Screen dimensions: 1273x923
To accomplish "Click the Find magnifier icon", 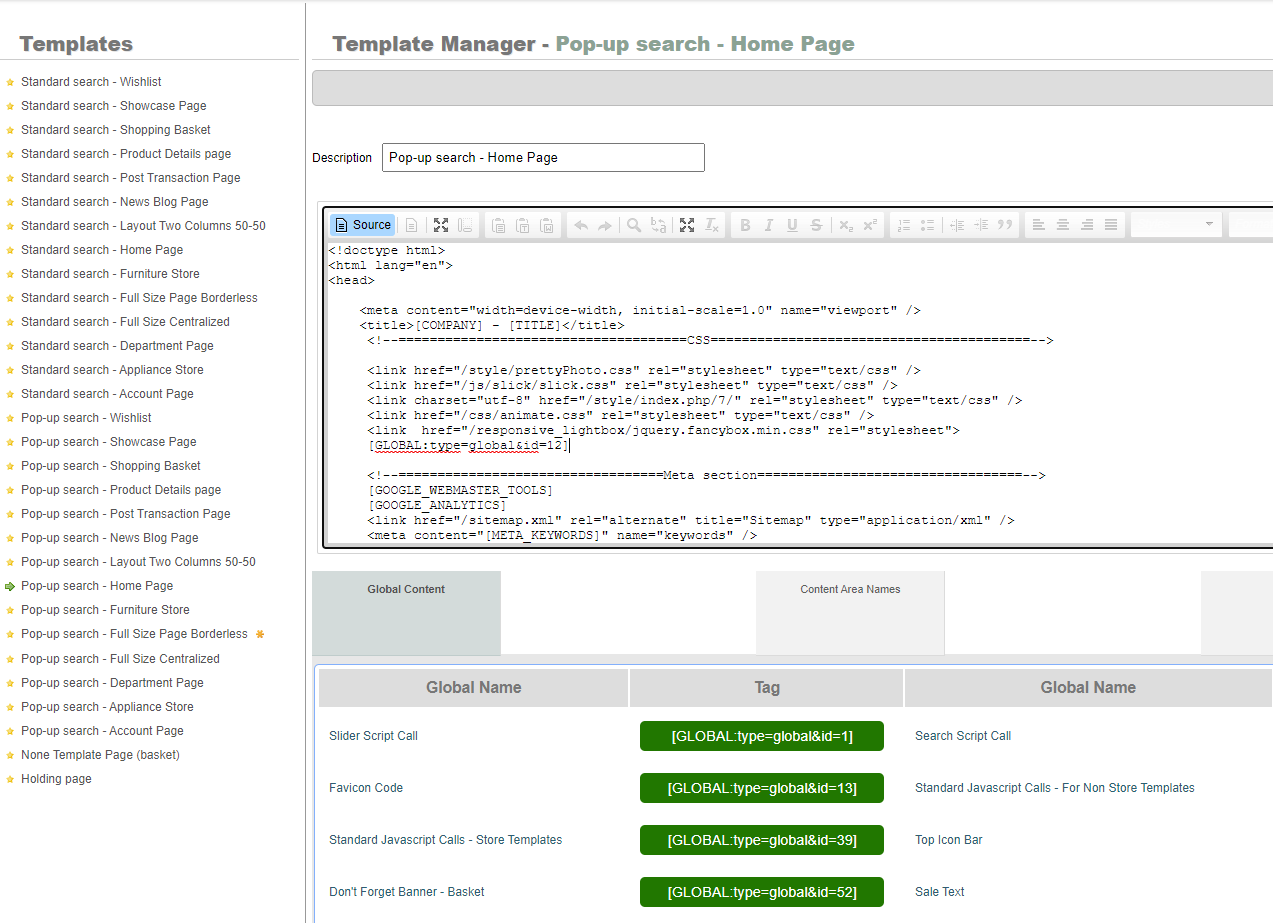I will (x=634, y=225).
